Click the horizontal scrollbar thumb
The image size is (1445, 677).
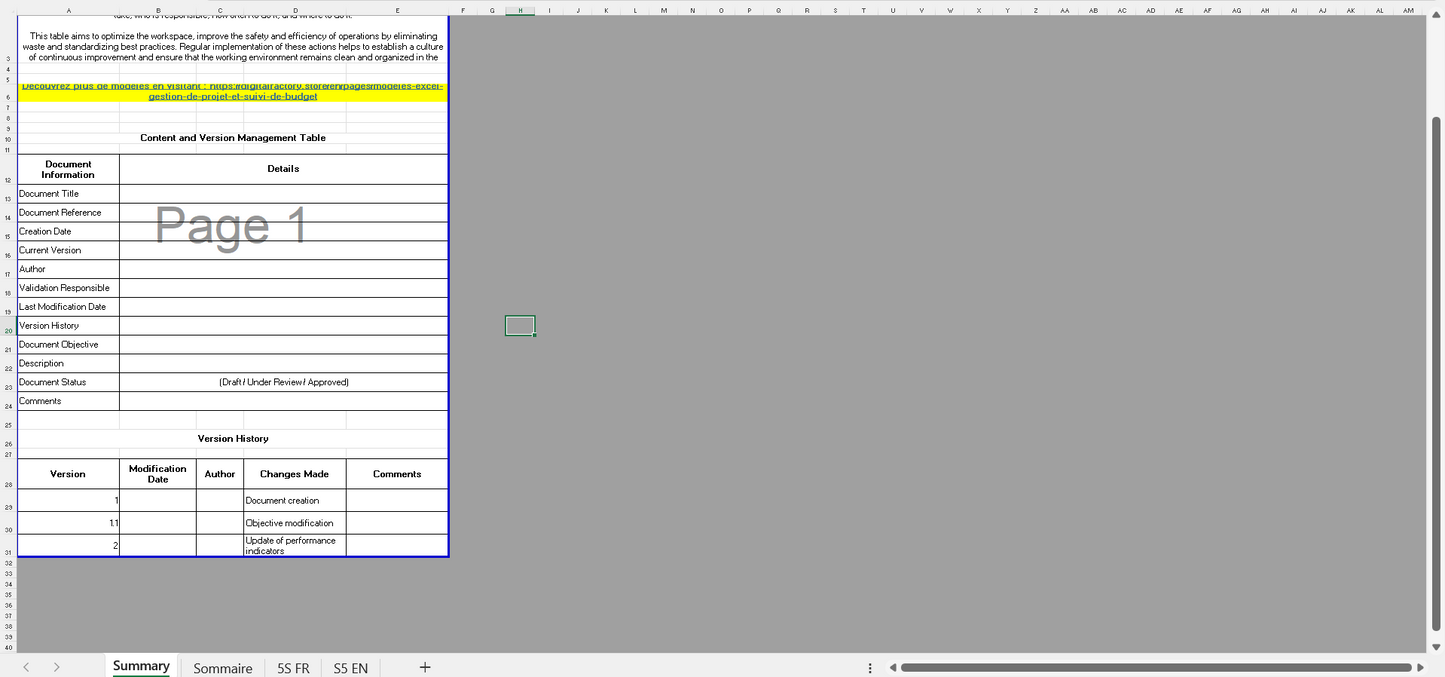[x=1155, y=667]
